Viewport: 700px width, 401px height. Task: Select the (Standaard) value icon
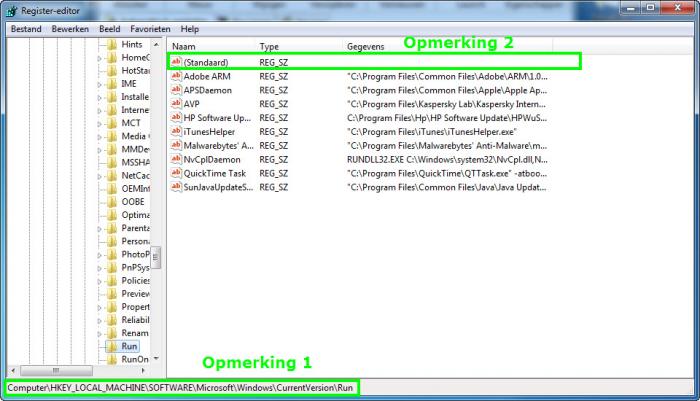[176, 62]
